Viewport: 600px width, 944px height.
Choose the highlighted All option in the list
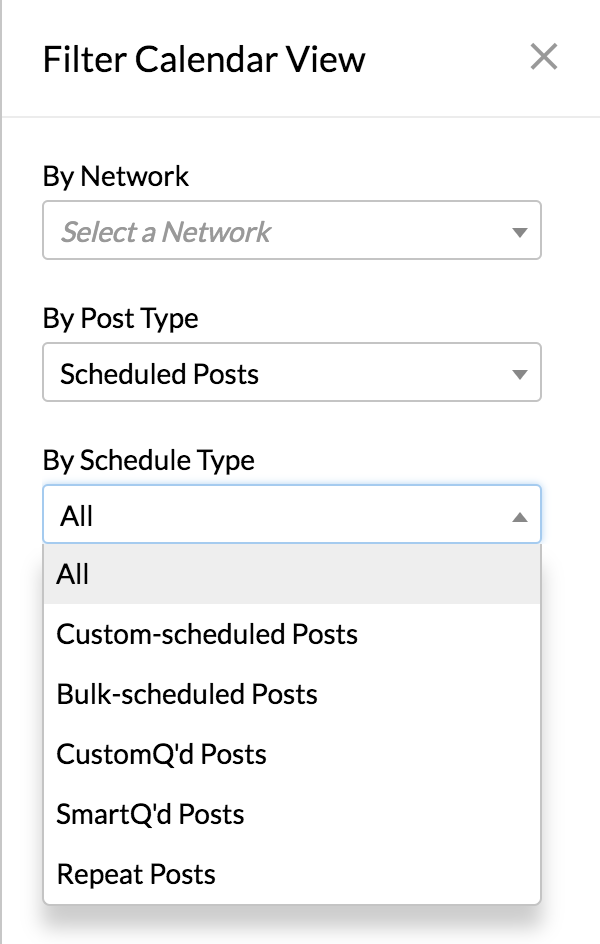click(291, 574)
